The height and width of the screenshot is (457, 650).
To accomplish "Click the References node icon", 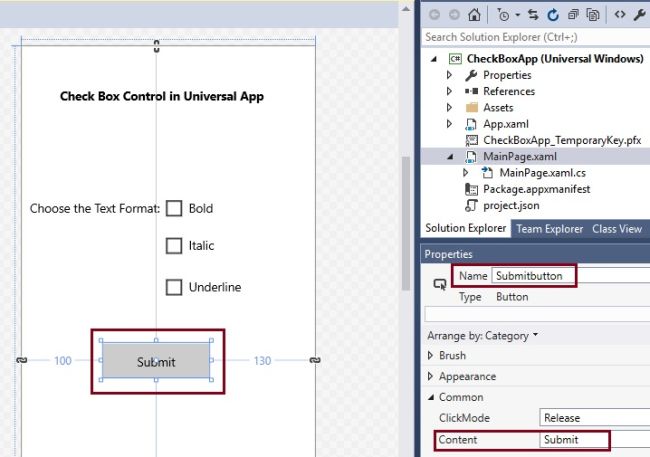I will click(471, 91).
